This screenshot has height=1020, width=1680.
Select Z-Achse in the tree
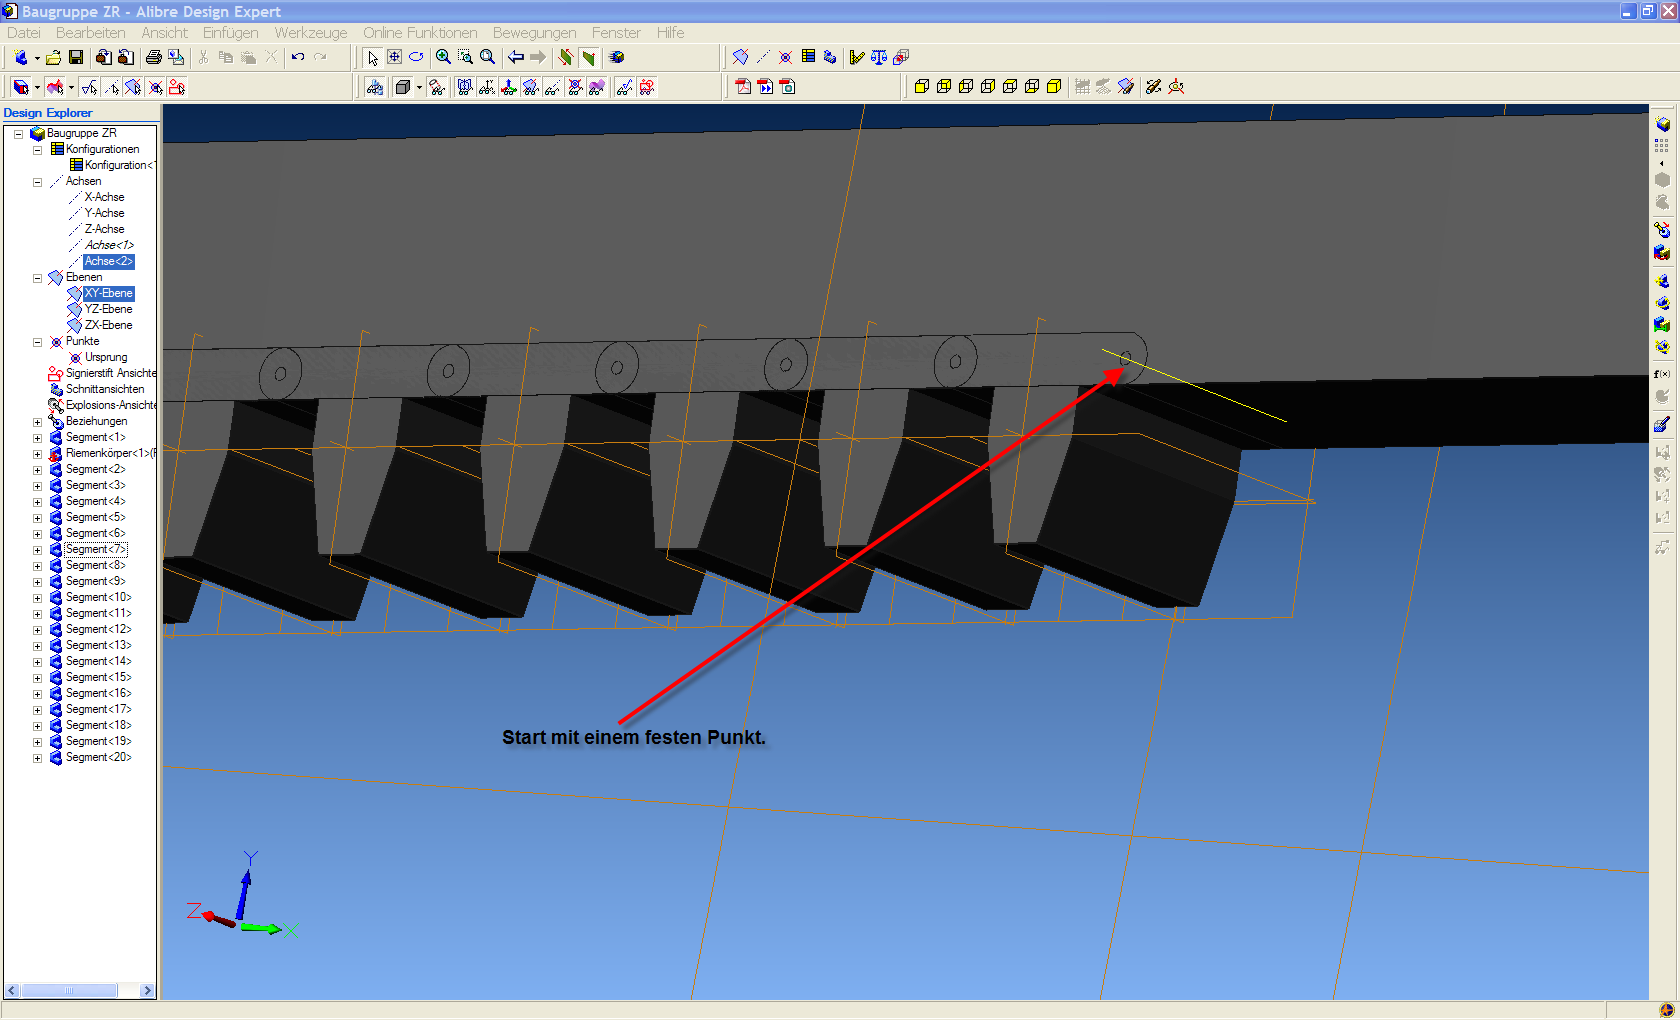(104, 229)
